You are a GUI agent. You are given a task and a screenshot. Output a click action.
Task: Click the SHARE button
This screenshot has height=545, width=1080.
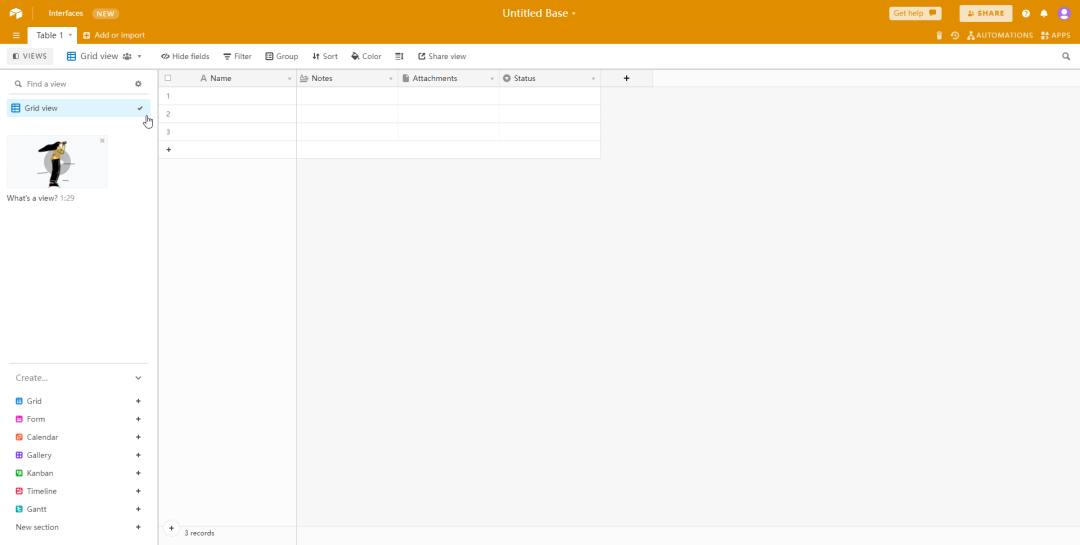pos(985,13)
